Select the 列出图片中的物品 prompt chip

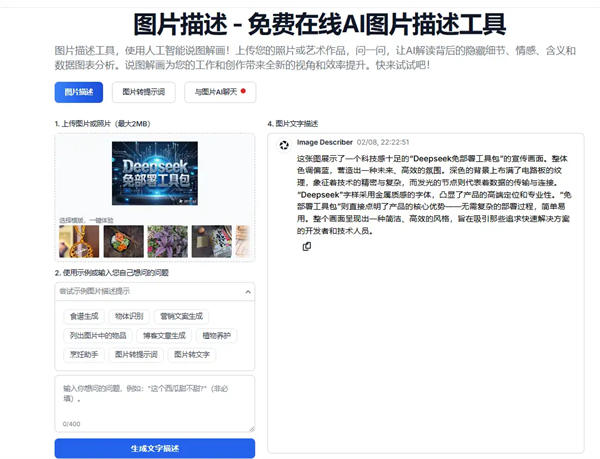coord(98,335)
